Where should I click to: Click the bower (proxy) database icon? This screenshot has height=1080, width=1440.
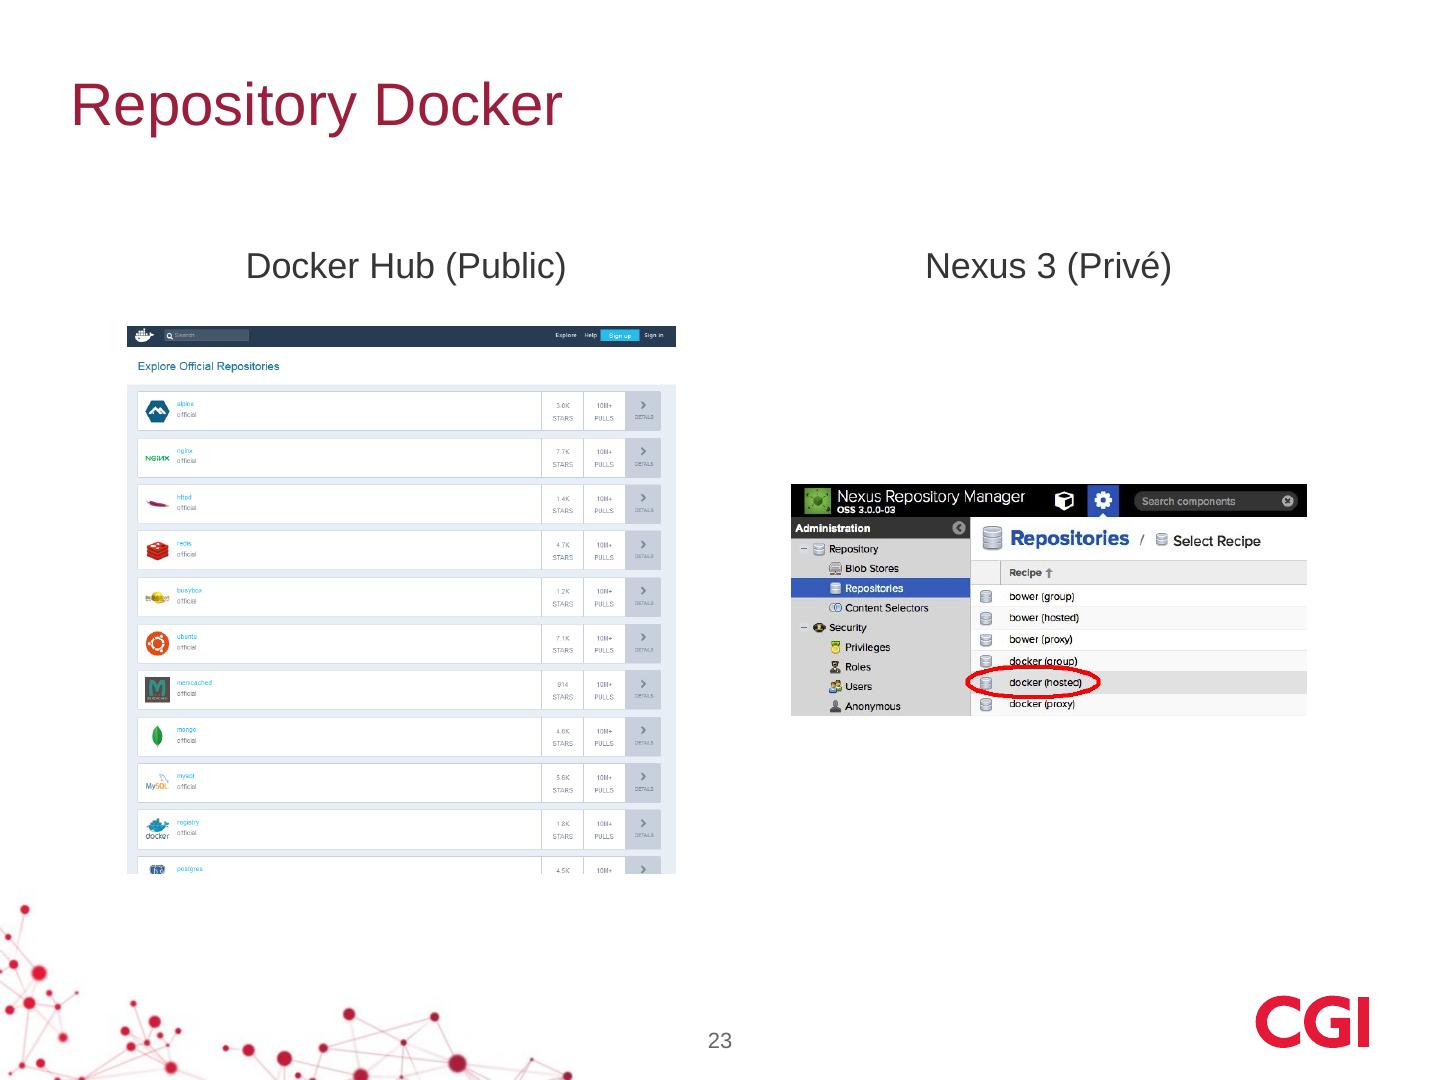click(986, 640)
